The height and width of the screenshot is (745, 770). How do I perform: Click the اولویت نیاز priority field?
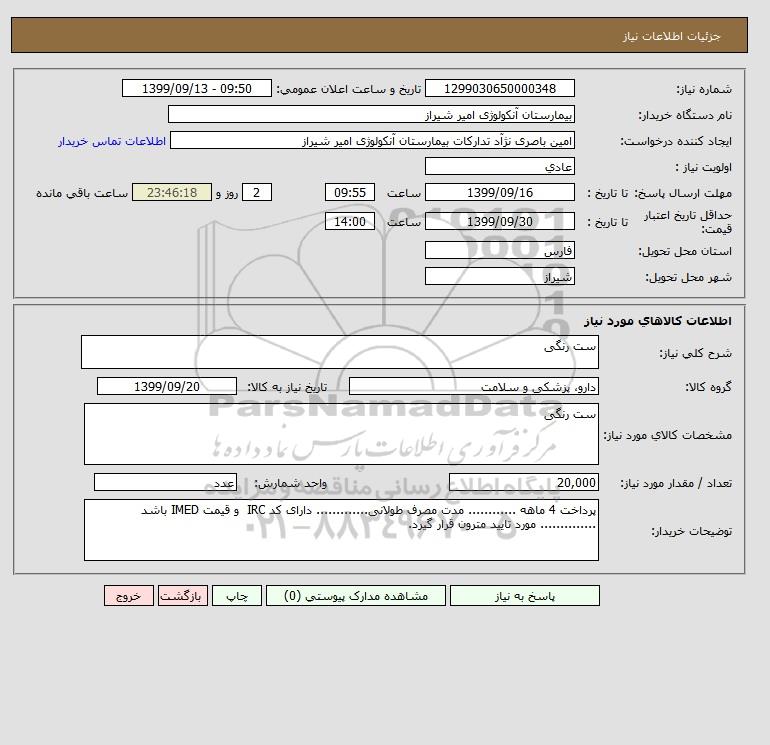(499, 166)
